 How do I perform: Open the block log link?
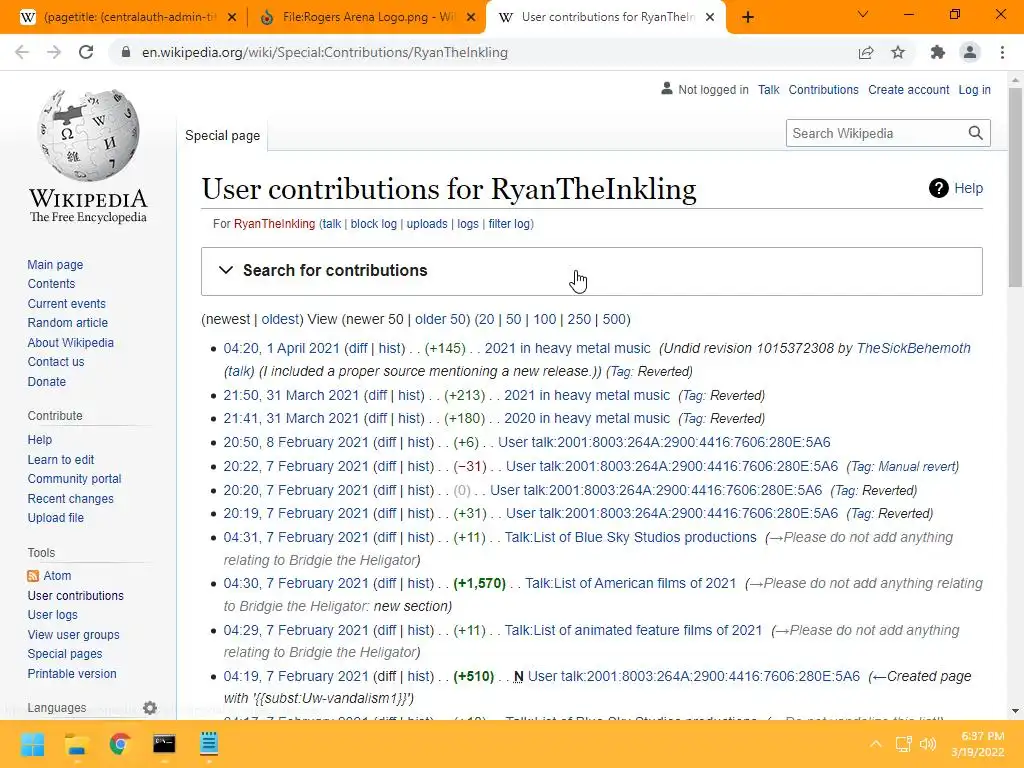374,224
